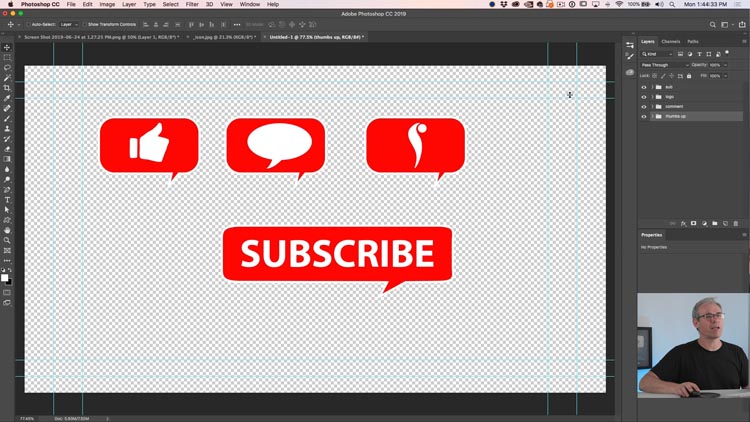Image resolution: width=750 pixels, height=422 pixels.
Task: Open the Pass Through blend mode dropdown
Action: click(664, 65)
